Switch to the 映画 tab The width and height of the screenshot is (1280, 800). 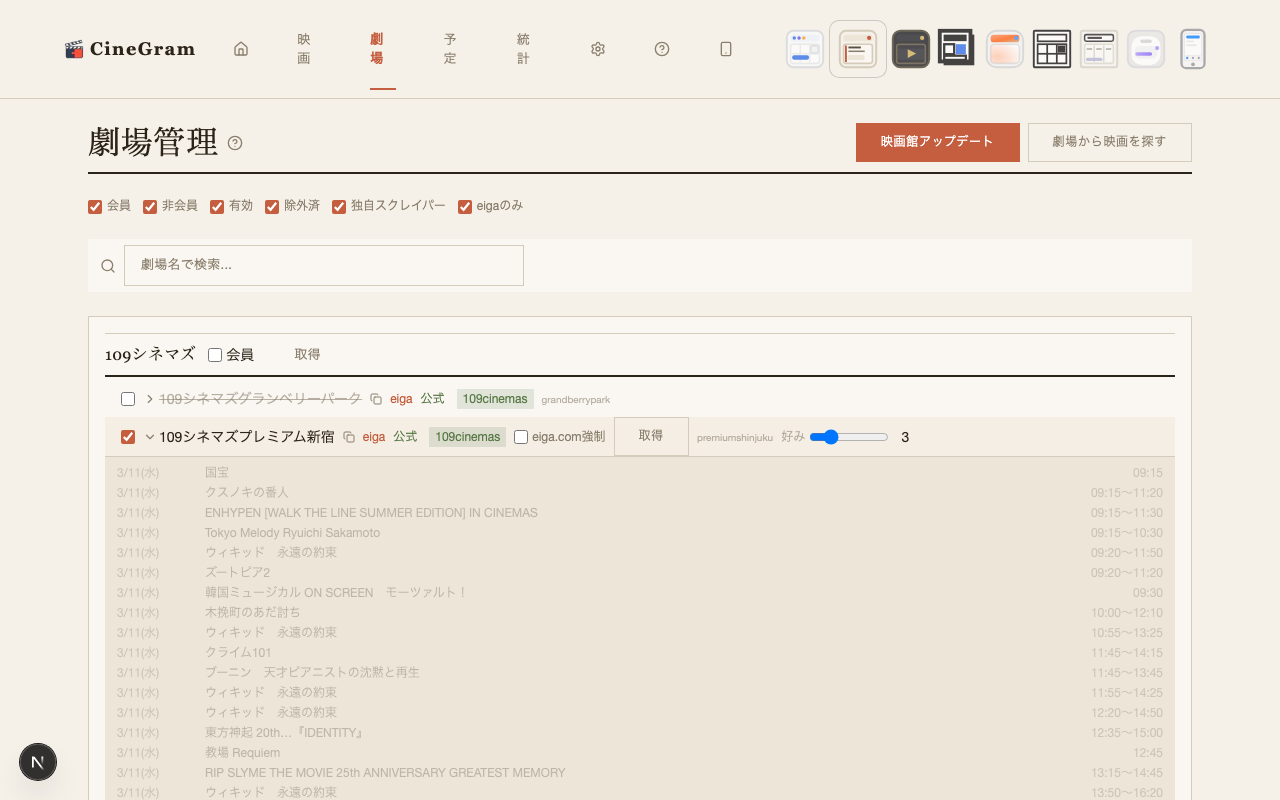pyautogui.click(x=304, y=49)
